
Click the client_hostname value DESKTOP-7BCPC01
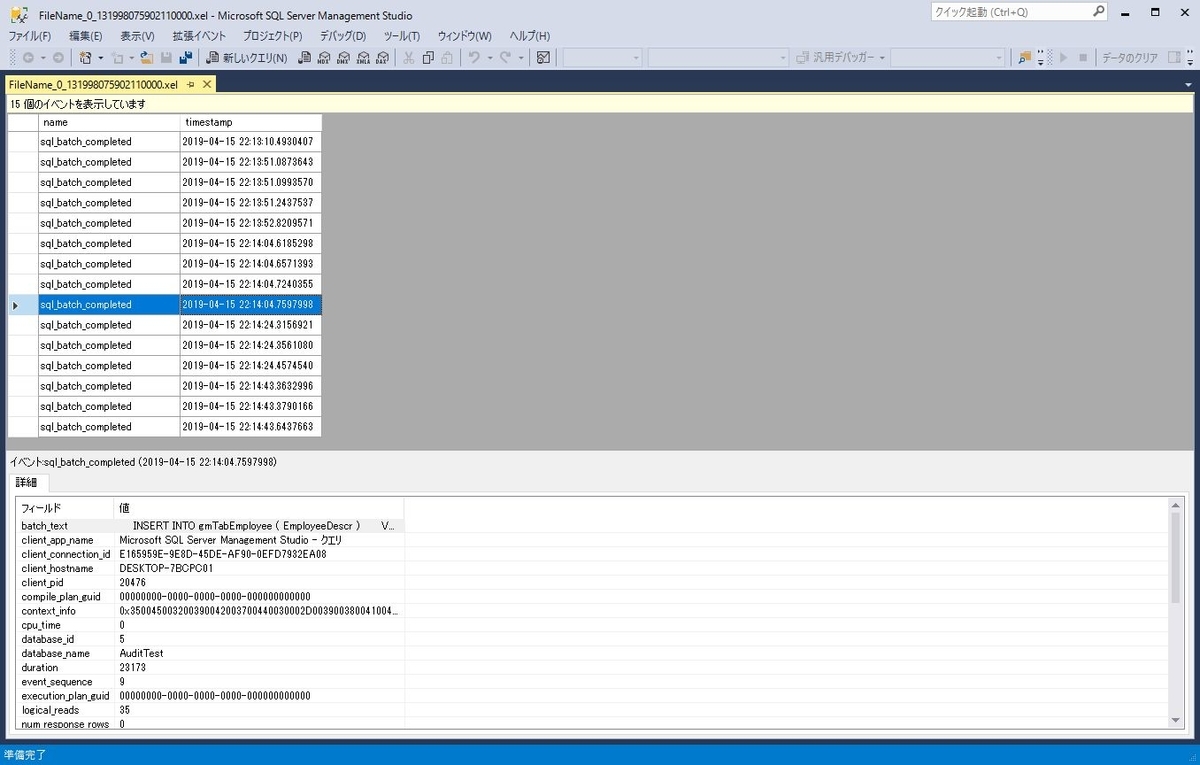166,568
